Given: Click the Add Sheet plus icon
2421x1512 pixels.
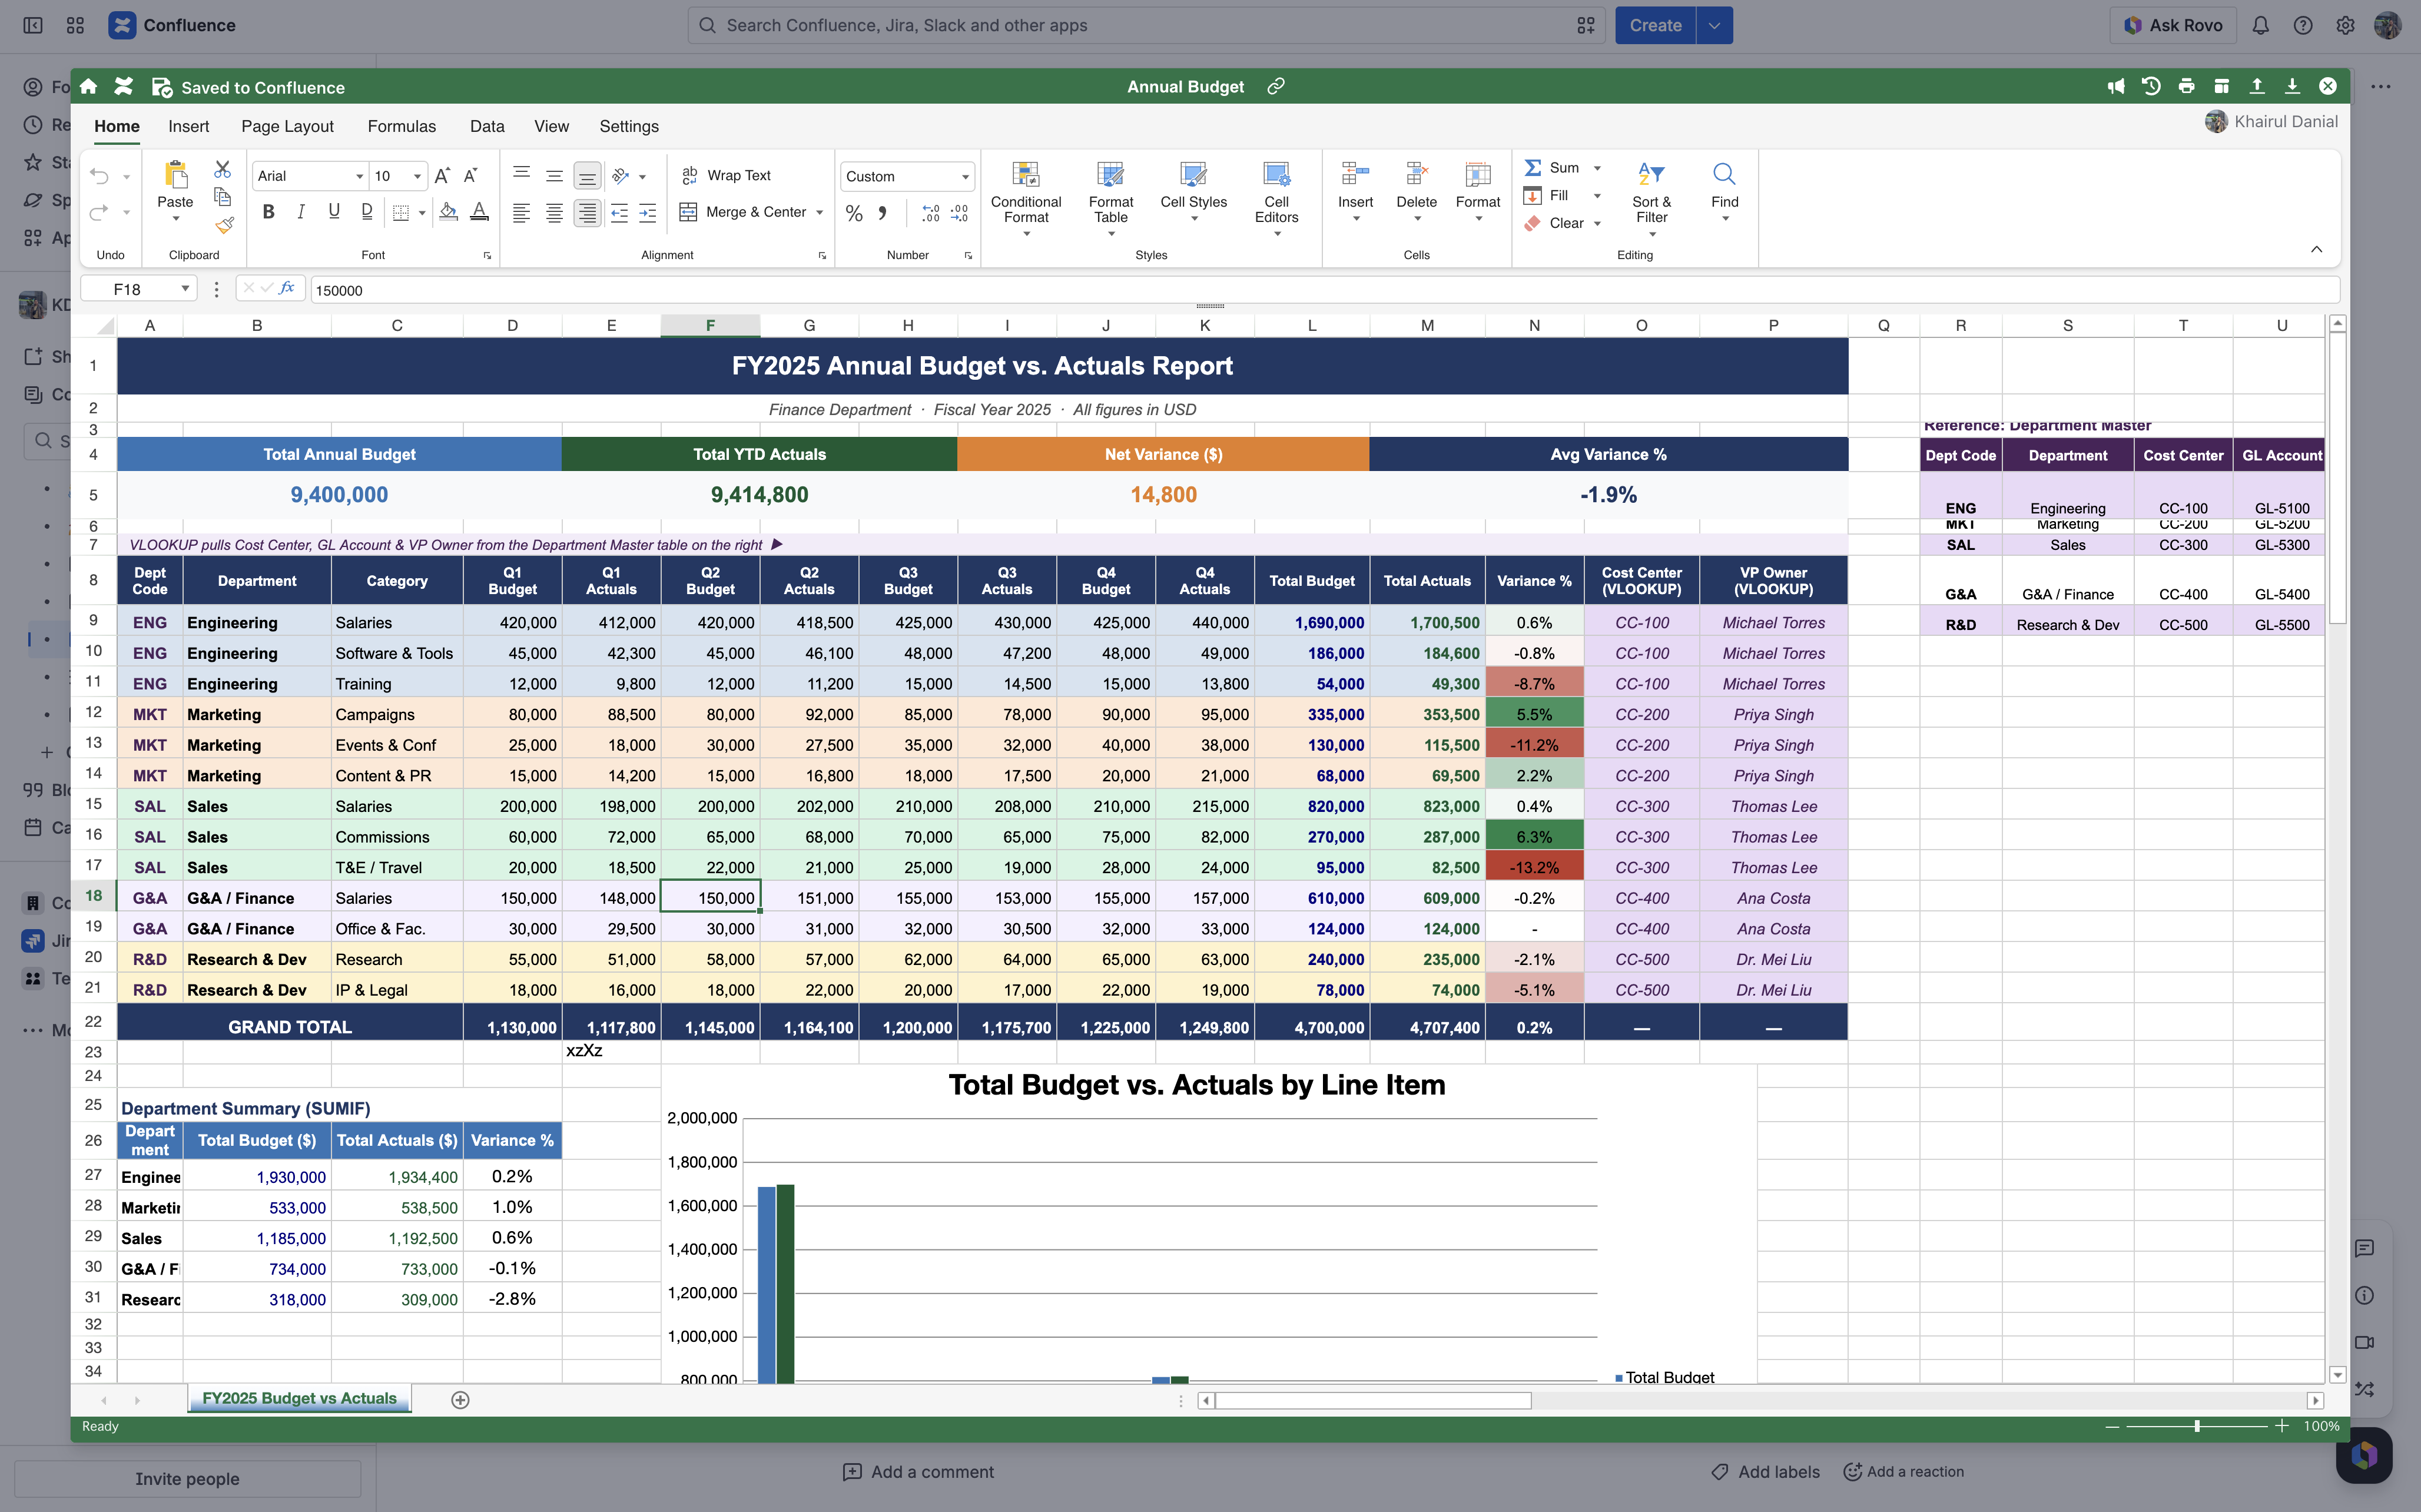Looking at the screenshot, I should (460, 1400).
